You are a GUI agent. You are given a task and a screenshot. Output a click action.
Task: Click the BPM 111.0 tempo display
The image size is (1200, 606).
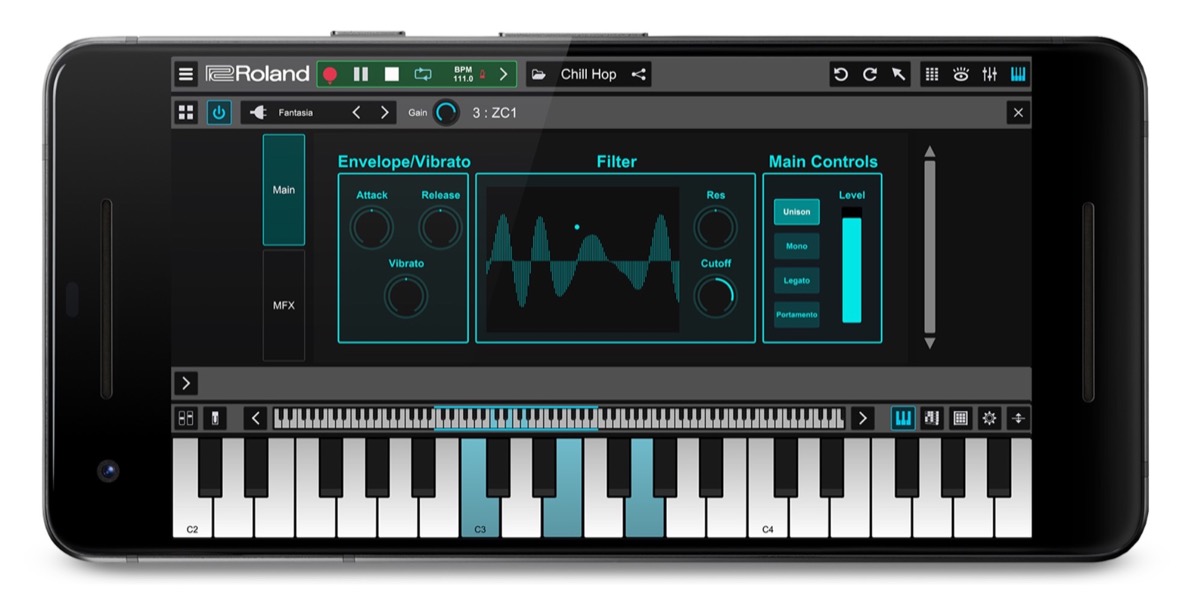coord(463,74)
